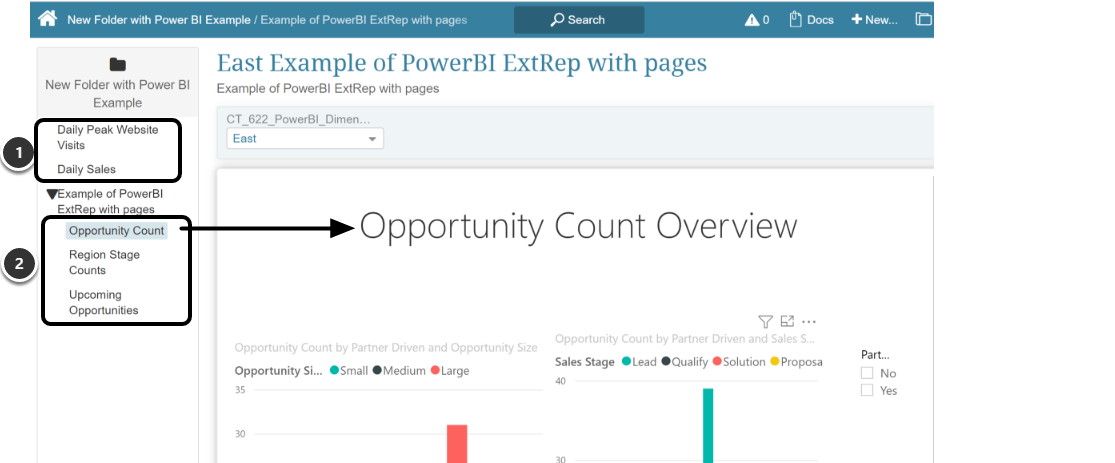Click the filter funnel icon on chart
This screenshot has height=463, width=1115.
point(765,321)
